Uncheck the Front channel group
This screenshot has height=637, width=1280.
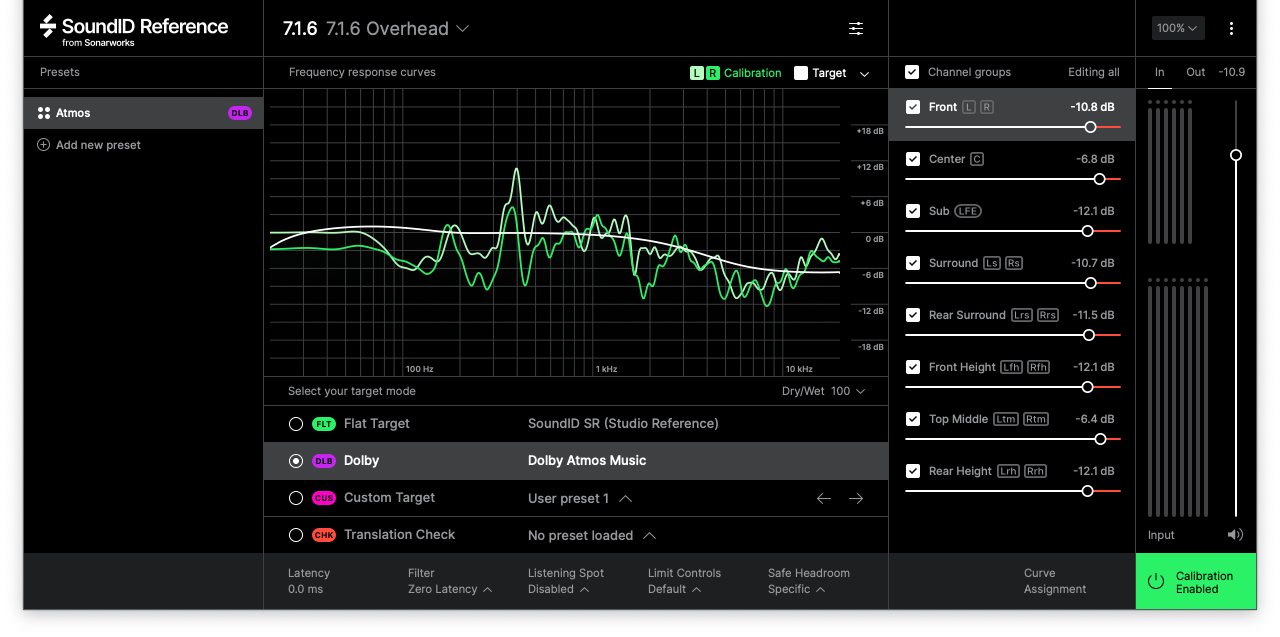913,107
